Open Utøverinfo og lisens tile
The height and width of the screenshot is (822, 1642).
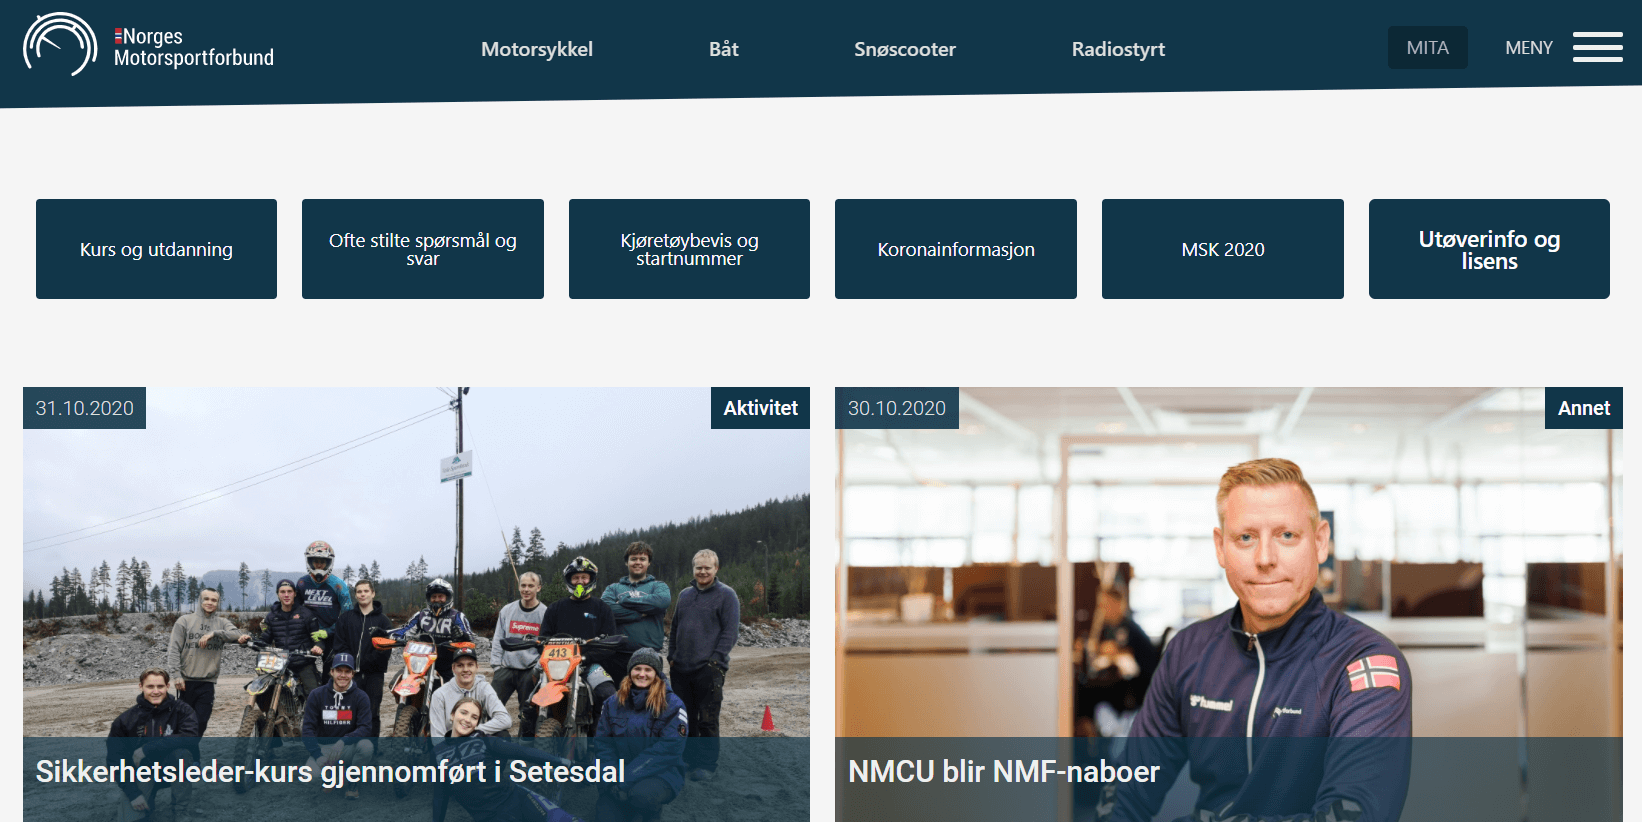click(x=1489, y=249)
